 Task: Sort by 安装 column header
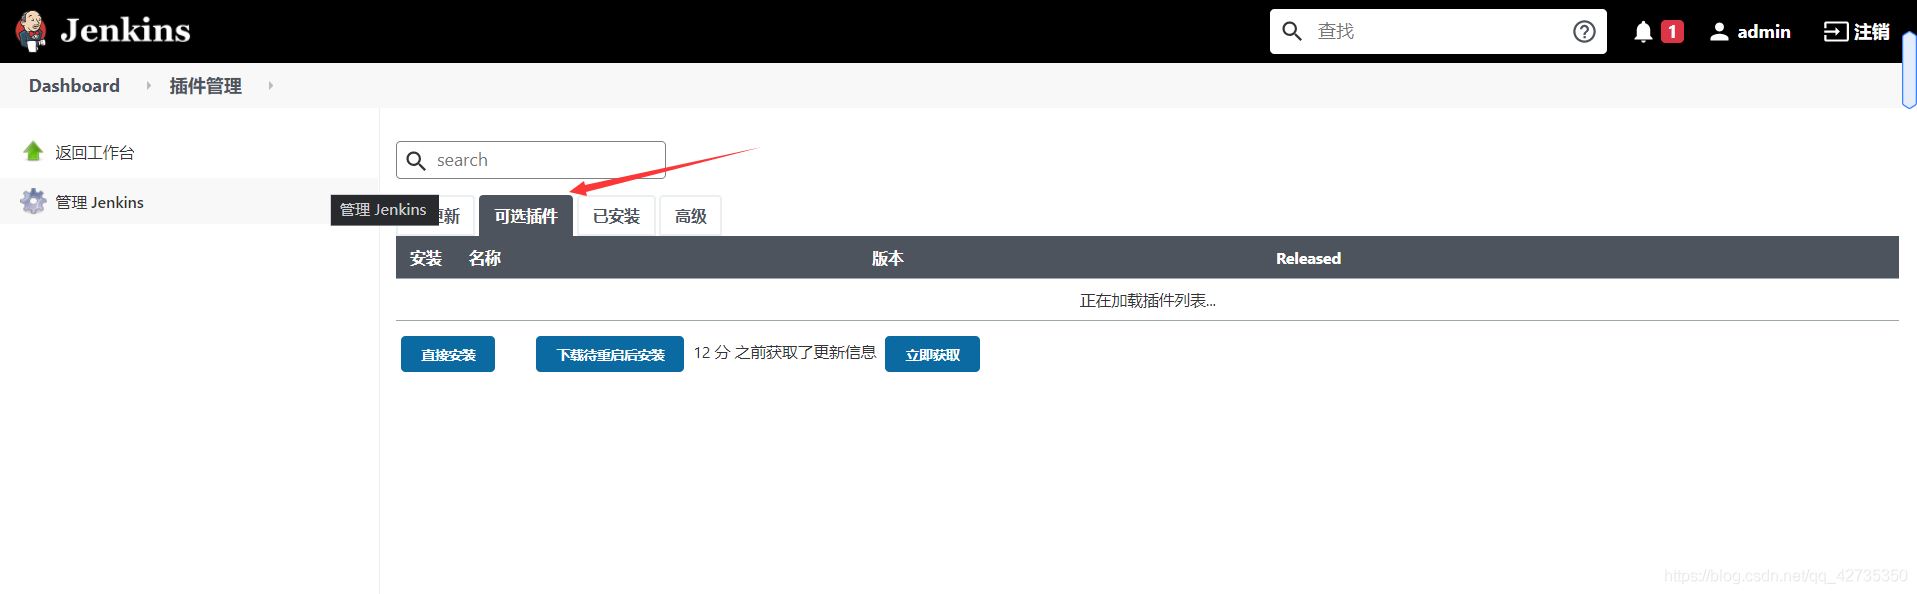pos(426,258)
